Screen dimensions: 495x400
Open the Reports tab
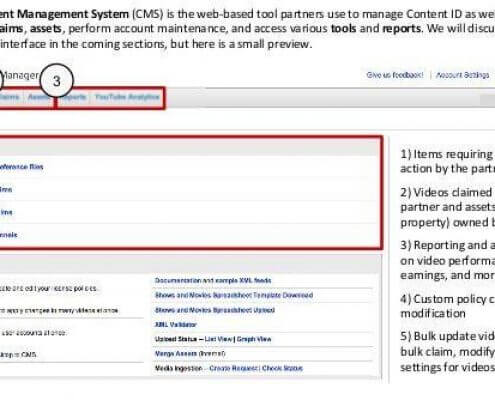click(74, 97)
